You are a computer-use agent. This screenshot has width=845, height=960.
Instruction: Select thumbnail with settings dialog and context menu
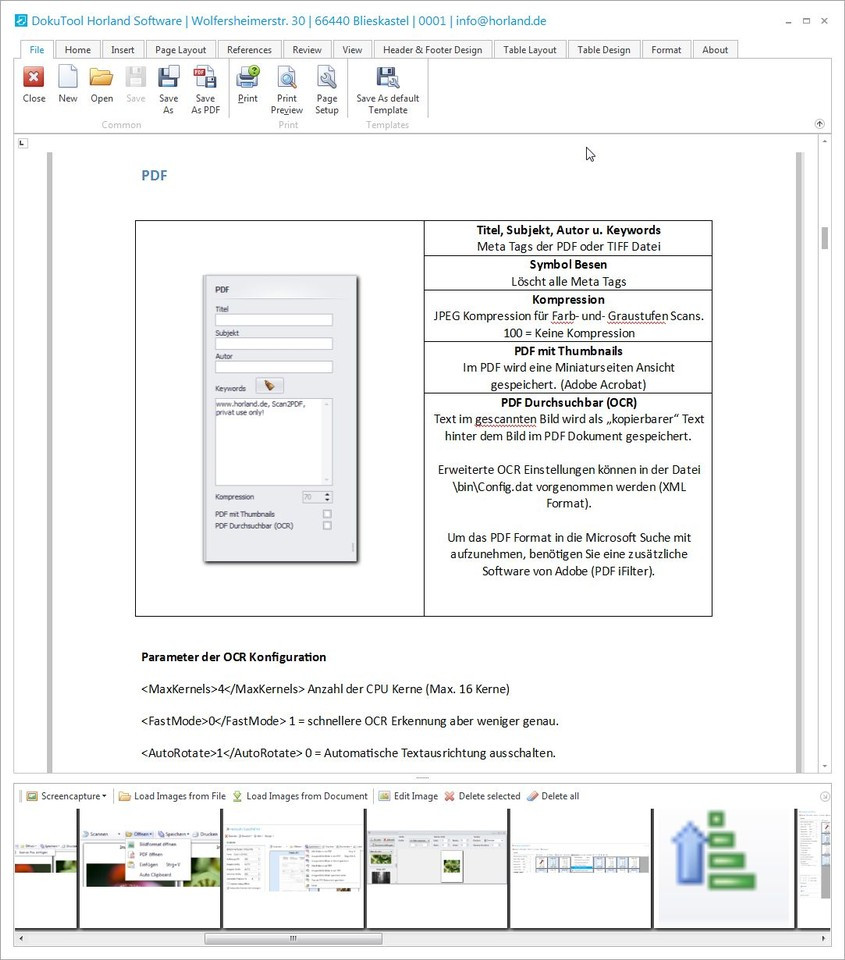click(x=293, y=868)
